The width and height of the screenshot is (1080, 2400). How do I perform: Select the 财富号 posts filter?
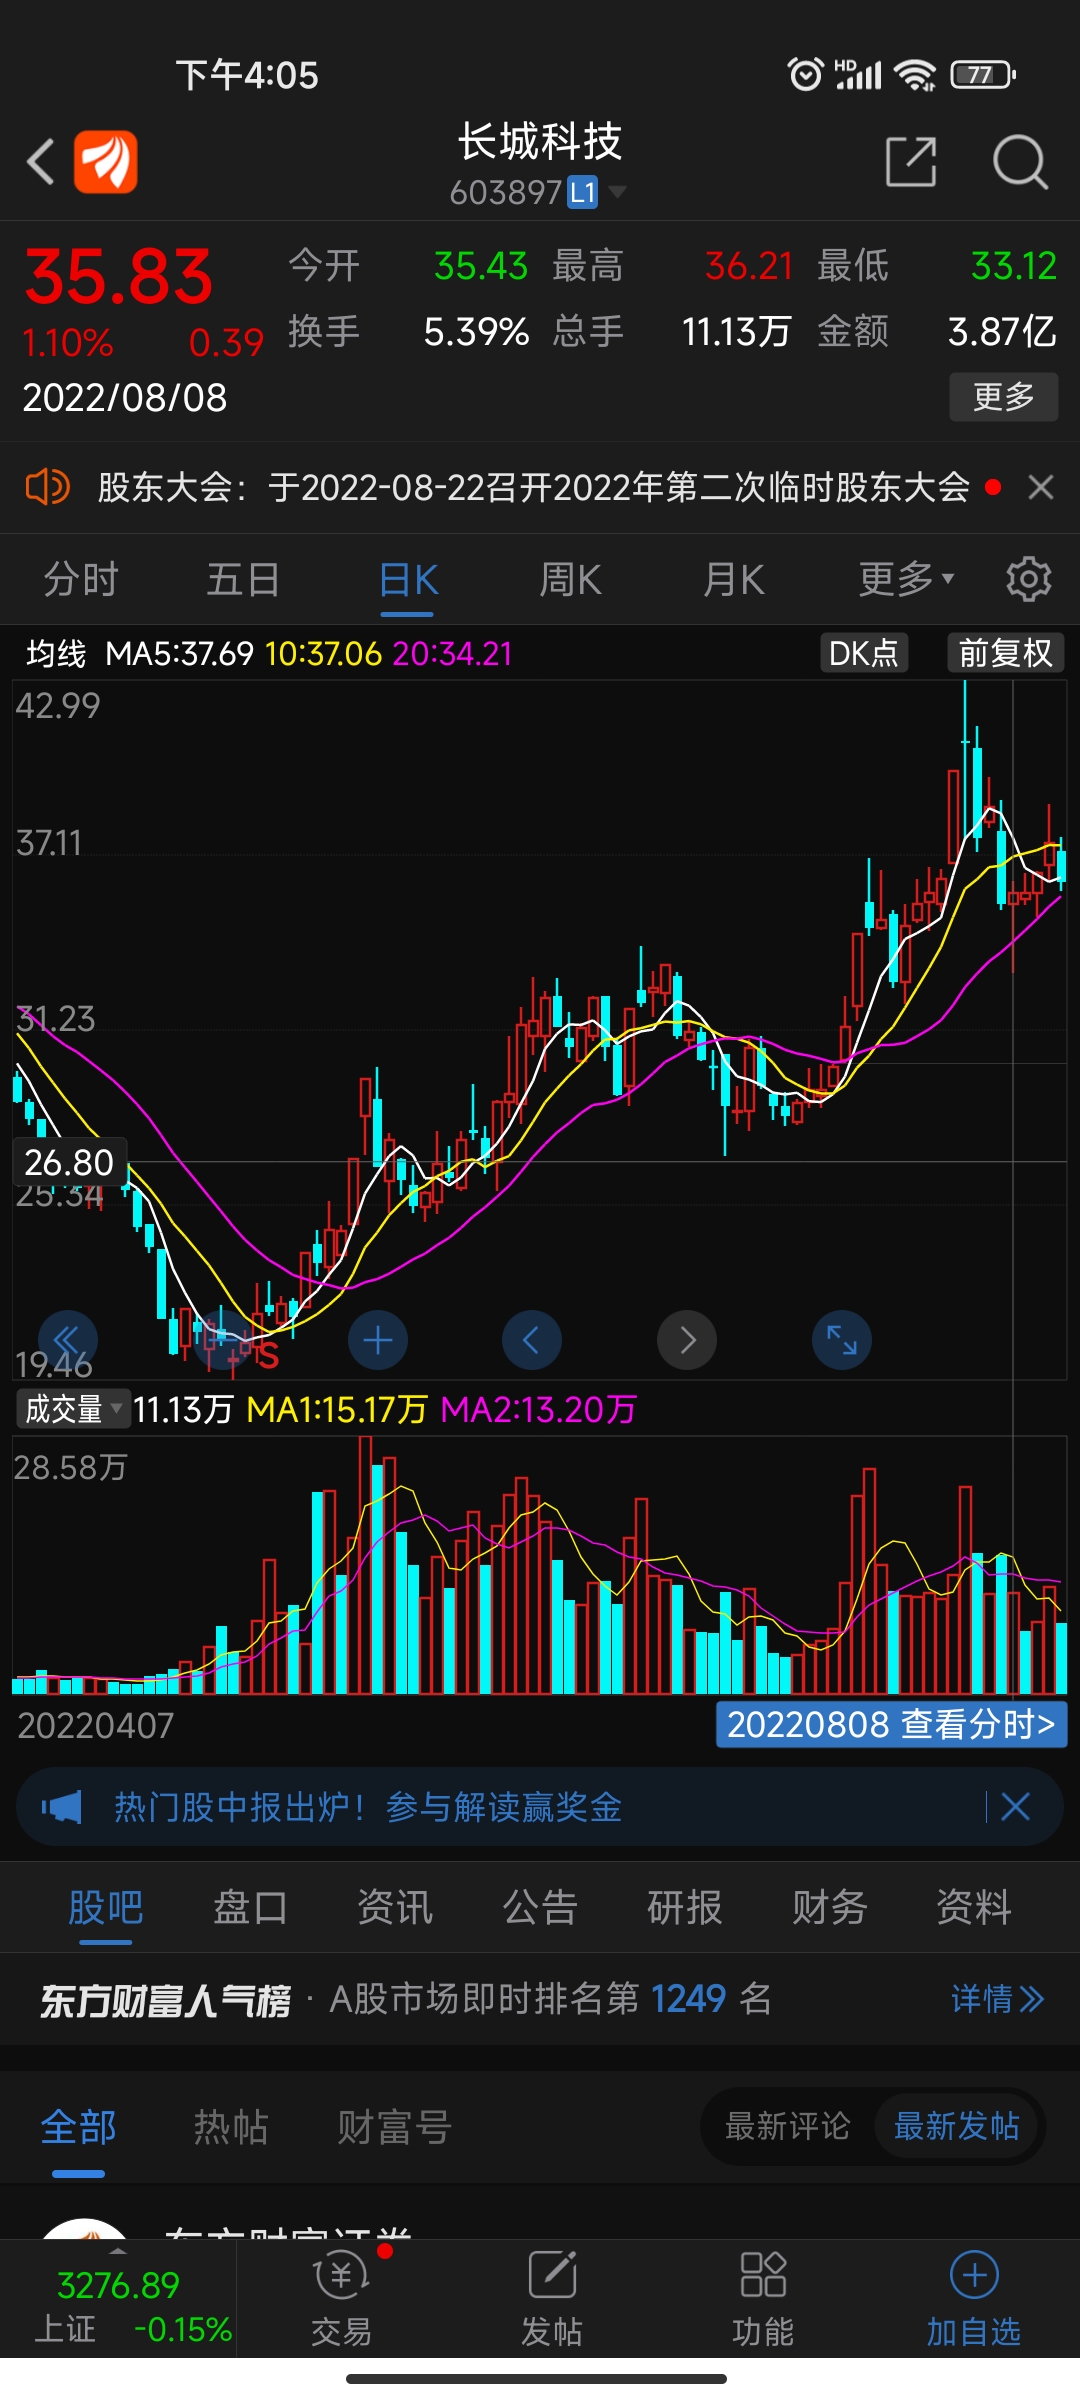[394, 2127]
